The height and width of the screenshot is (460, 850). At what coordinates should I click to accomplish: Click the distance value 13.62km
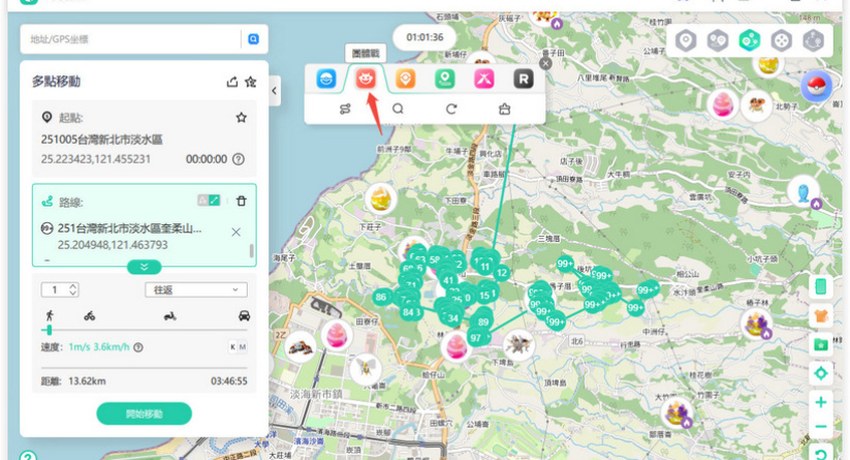point(87,381)
